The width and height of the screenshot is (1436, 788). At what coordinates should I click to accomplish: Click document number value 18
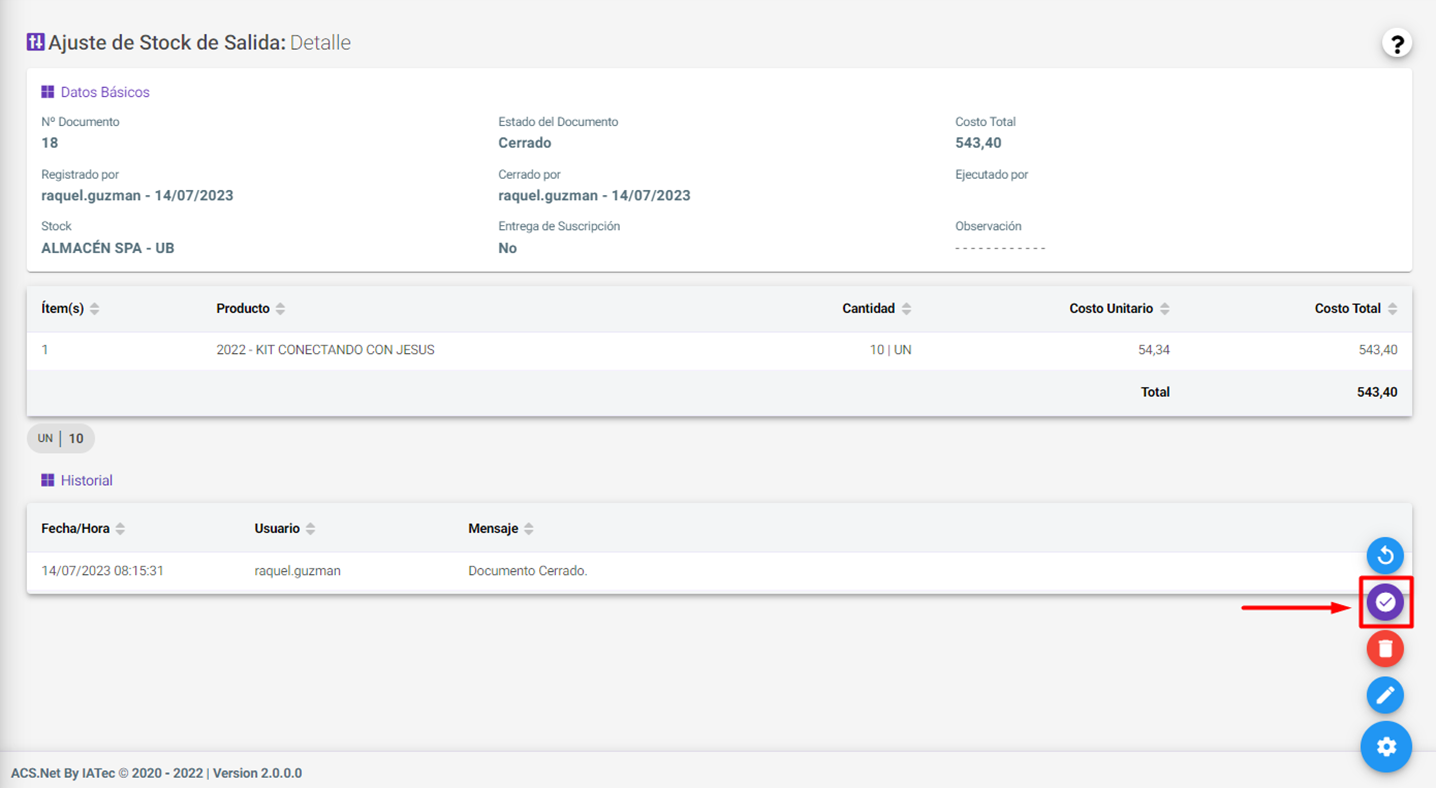[x=49, y=143]
